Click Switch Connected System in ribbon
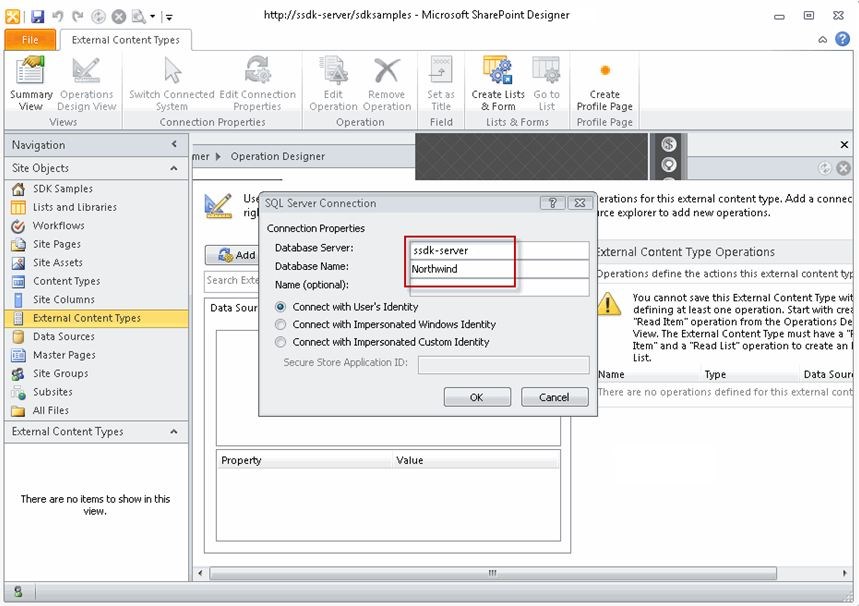Viewport: 859px width, 606px height. point(171,84)
